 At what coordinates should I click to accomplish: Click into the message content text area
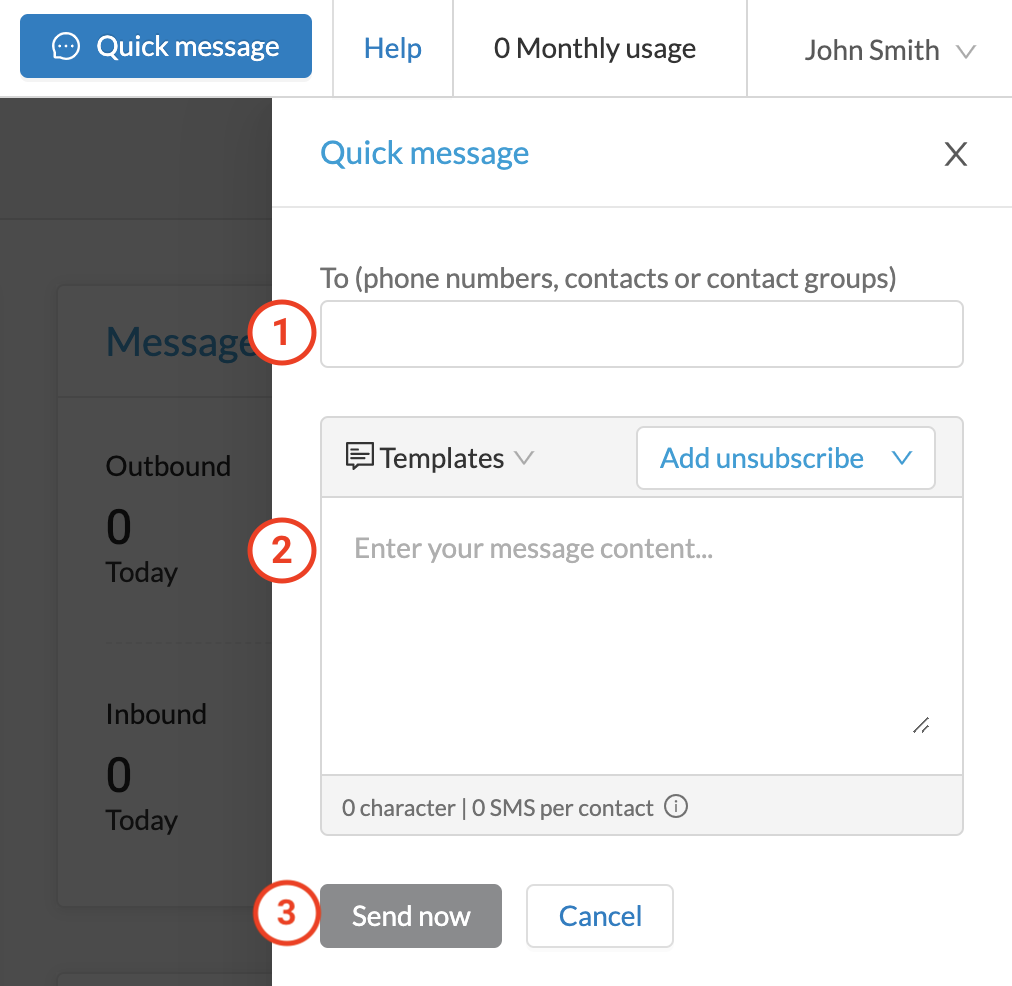(x=642, y=636)
